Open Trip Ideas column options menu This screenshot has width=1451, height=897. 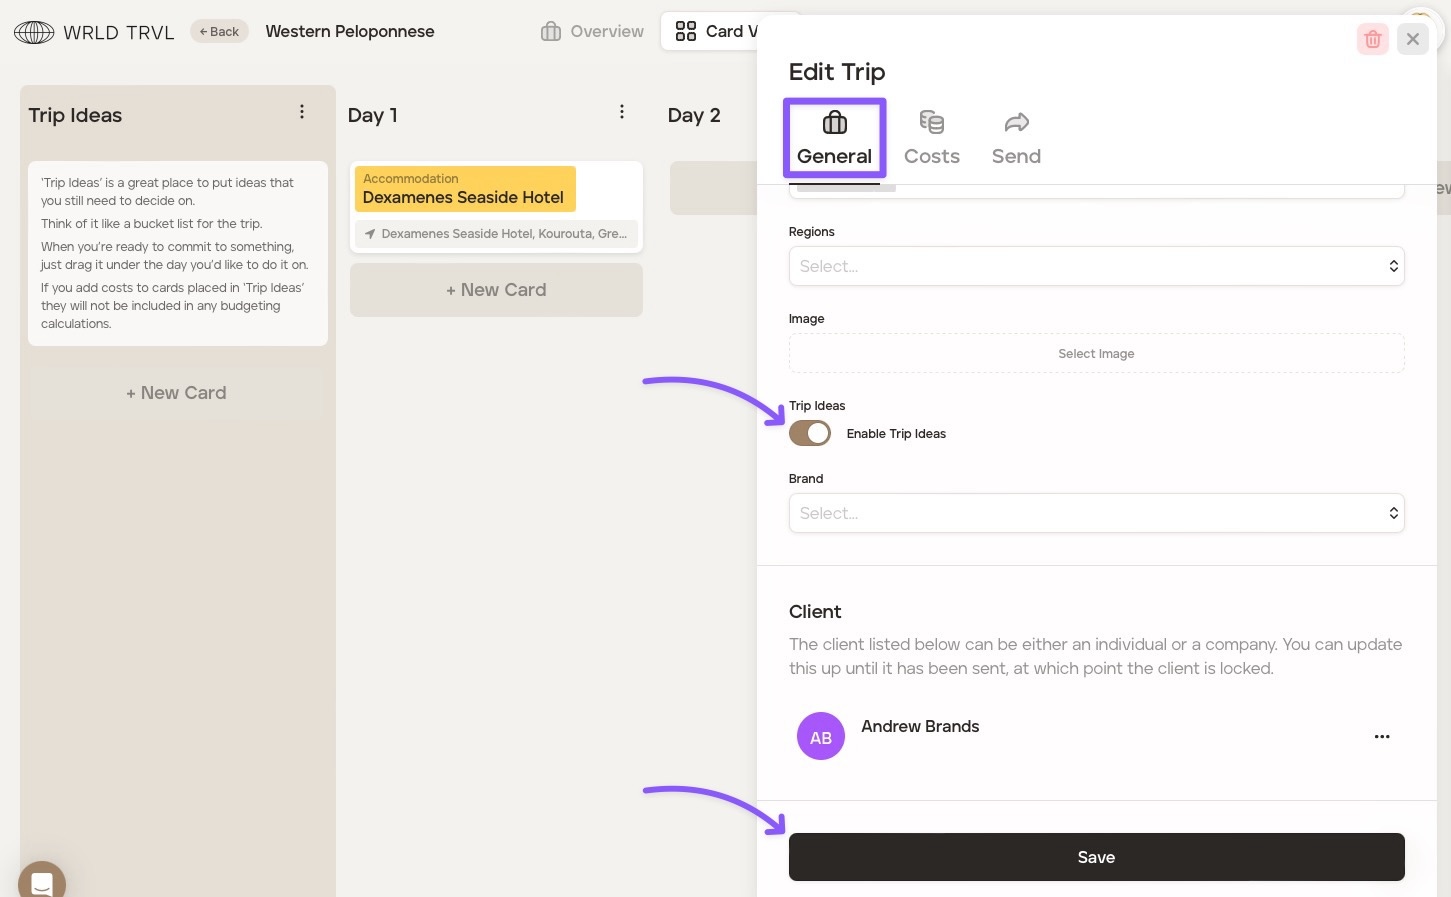pyautogui.click(x=302, y=112)
